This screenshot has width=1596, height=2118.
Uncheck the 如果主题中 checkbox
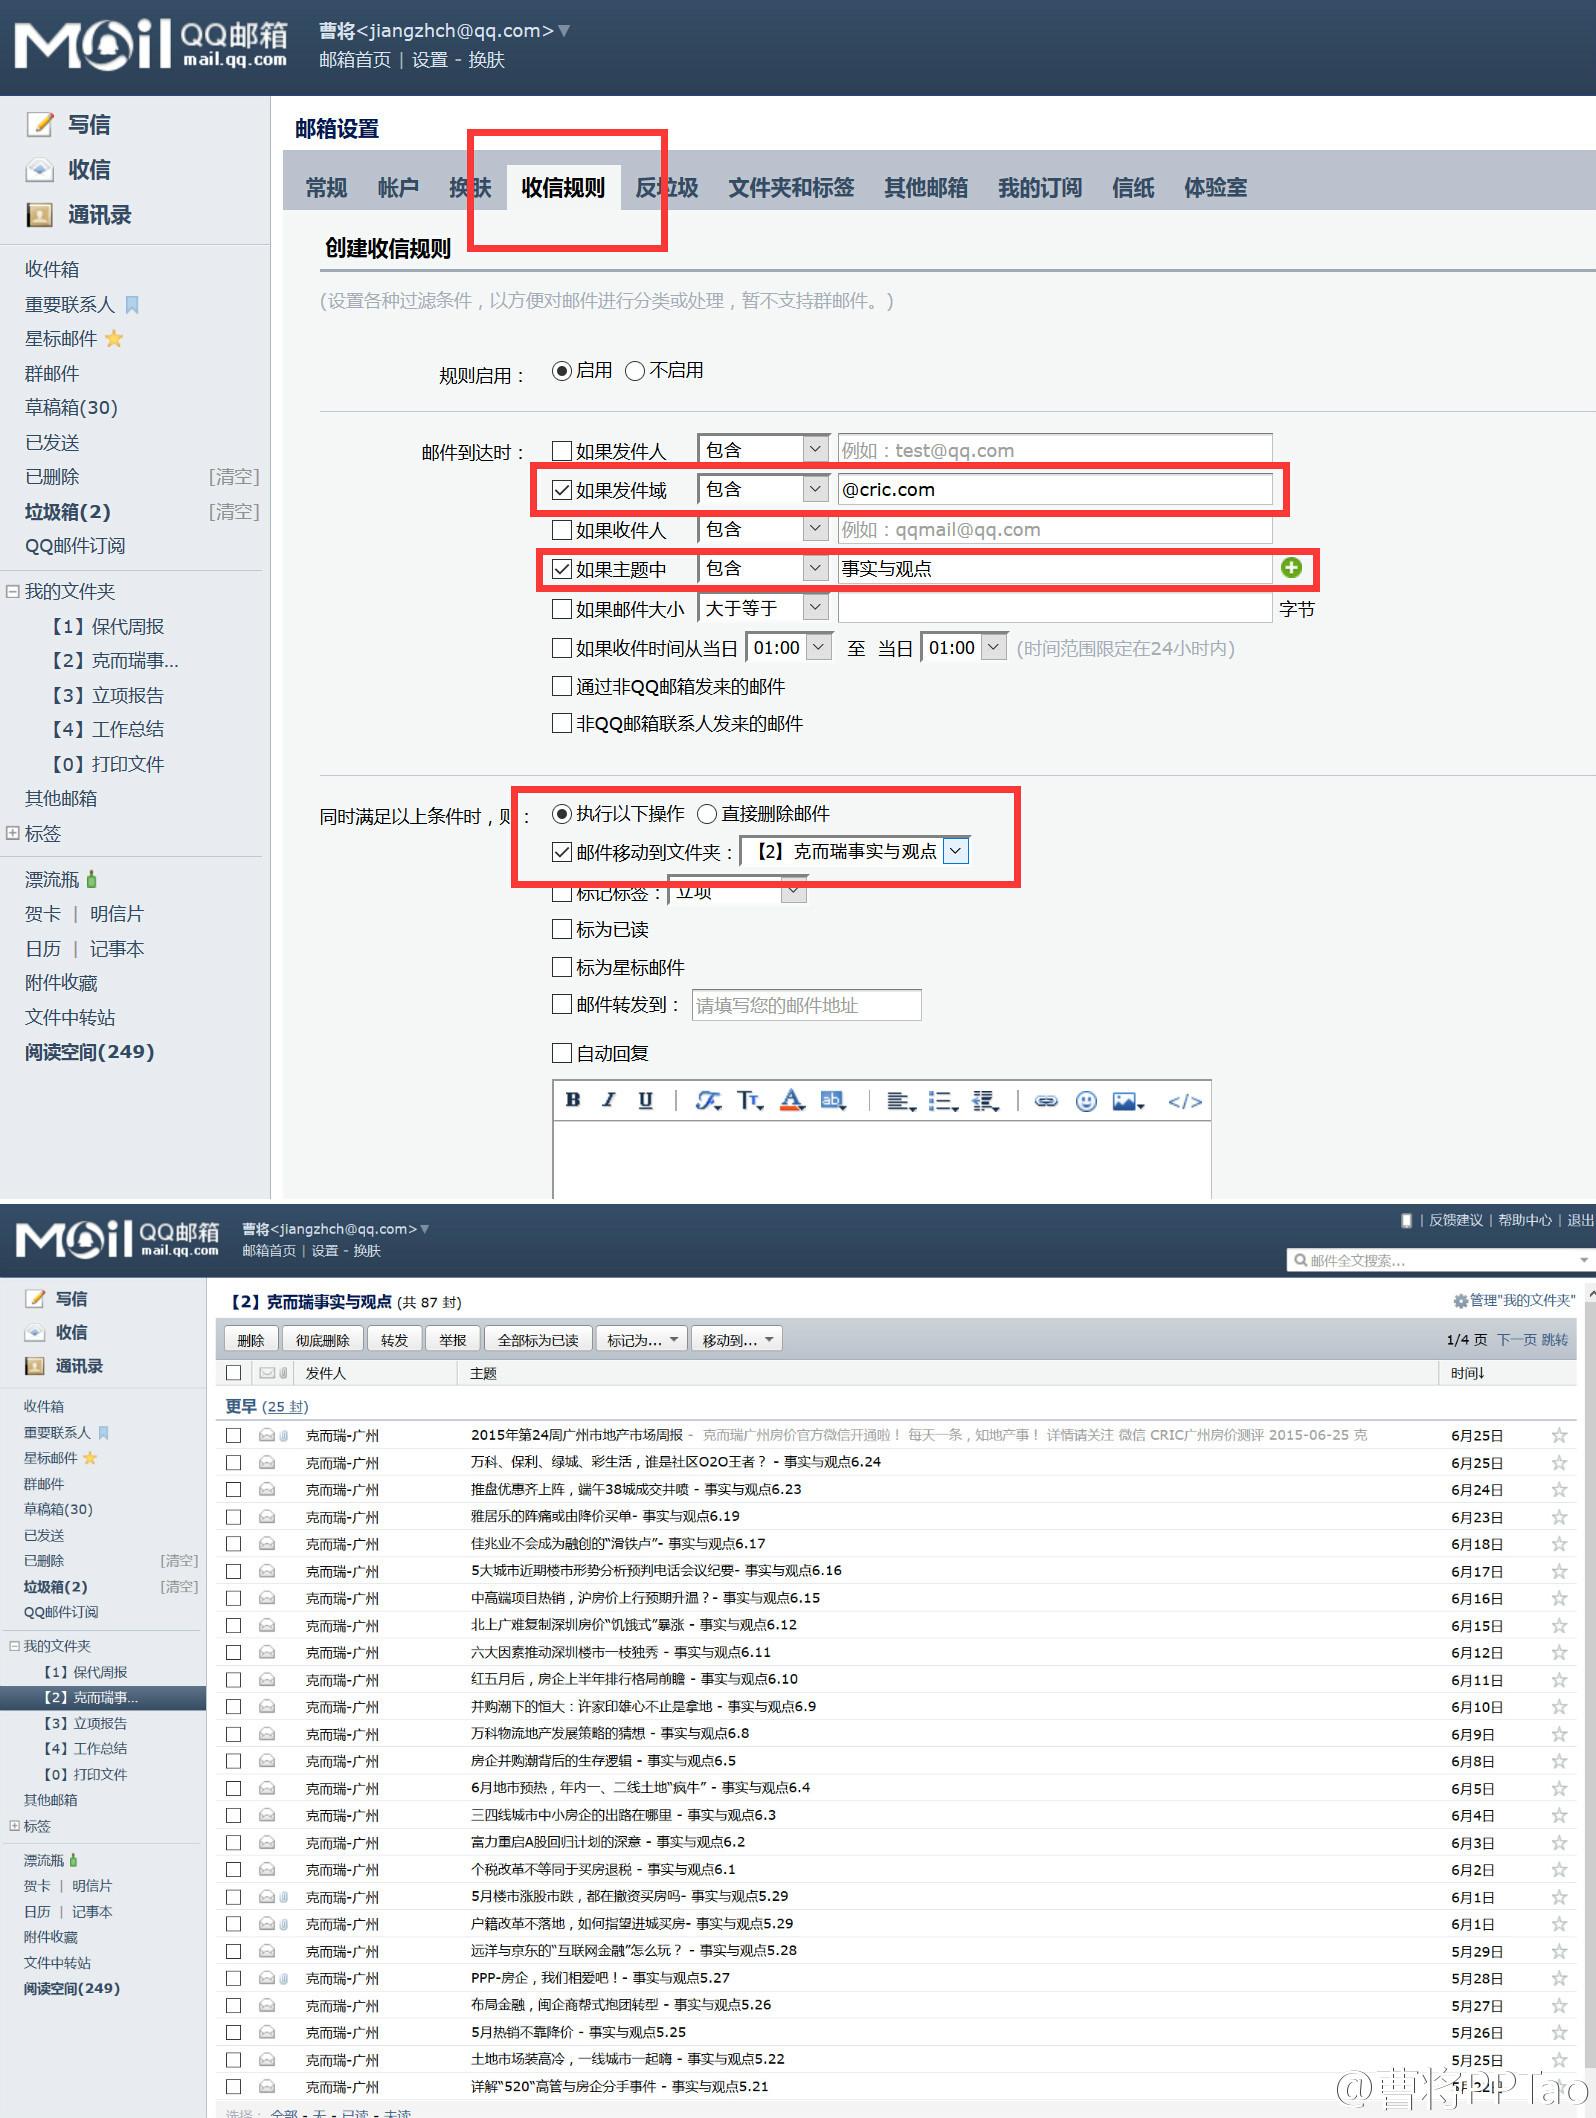pos(562,569)
